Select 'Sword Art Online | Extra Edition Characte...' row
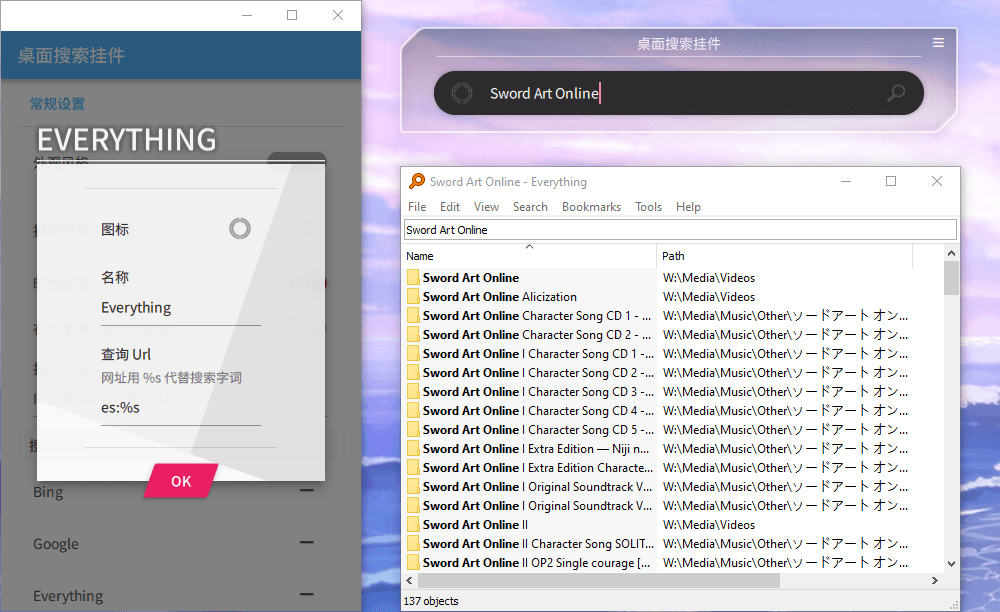Image resolution: width=1000 pixels, height=612 pixels. click(674, 468)
